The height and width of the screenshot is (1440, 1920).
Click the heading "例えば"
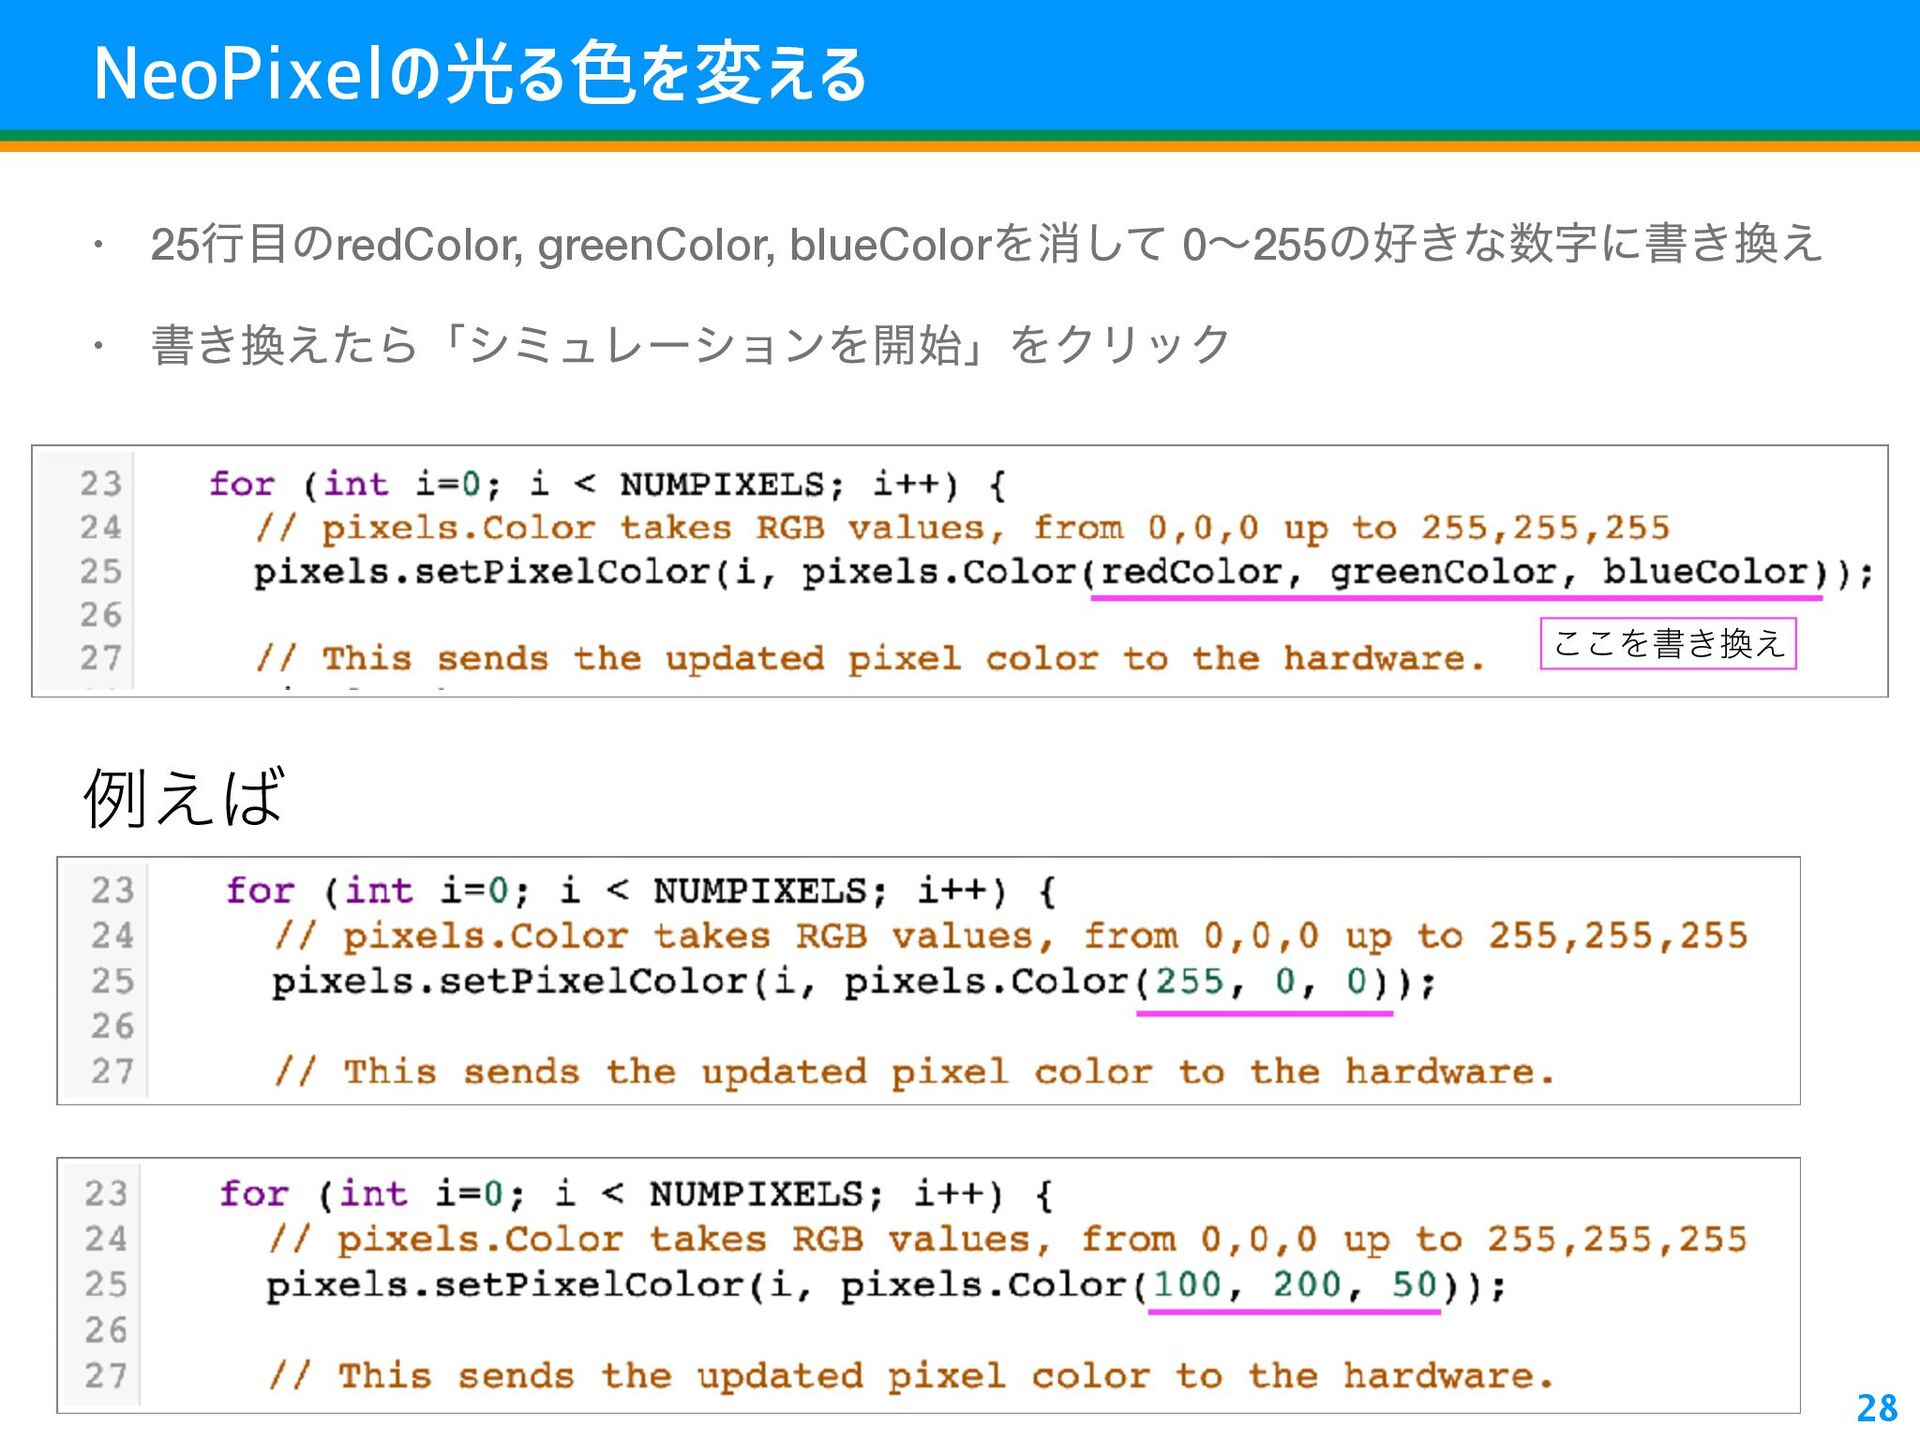(x=184, y=797)
